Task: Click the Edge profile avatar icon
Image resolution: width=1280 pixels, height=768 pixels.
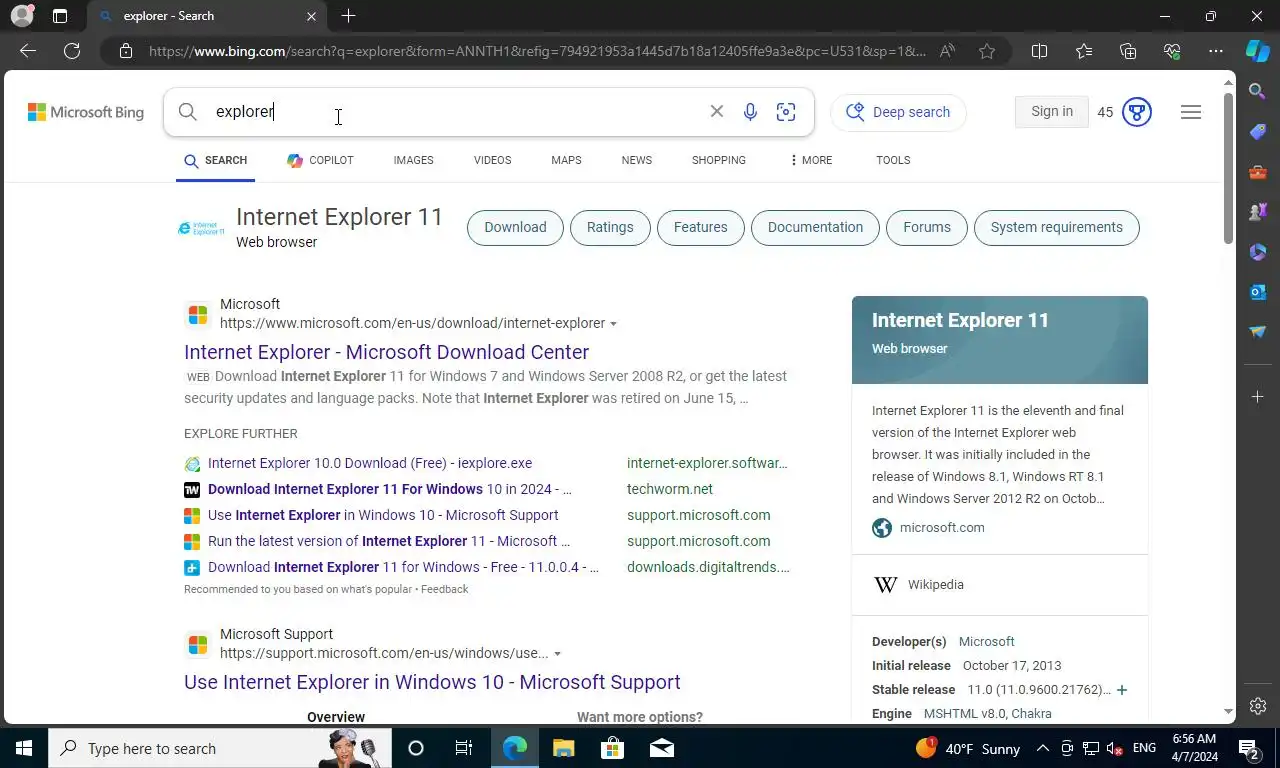Action: [x=21, y=16]
